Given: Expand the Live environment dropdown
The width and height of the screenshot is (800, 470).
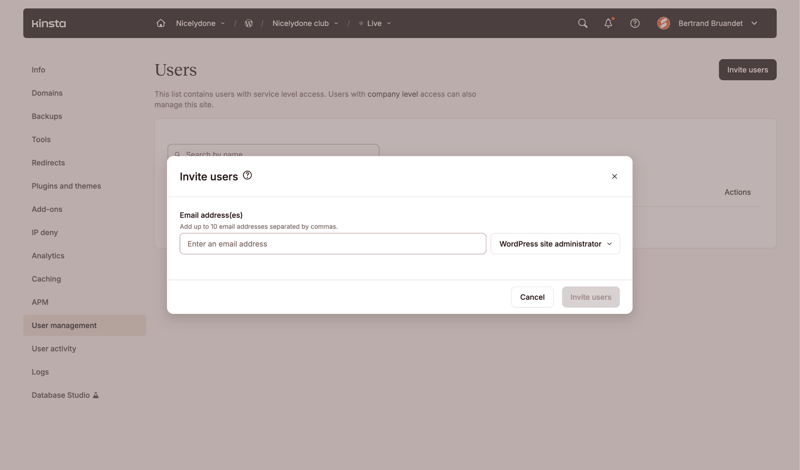Looking at the screenshot, I should (375, 23).
